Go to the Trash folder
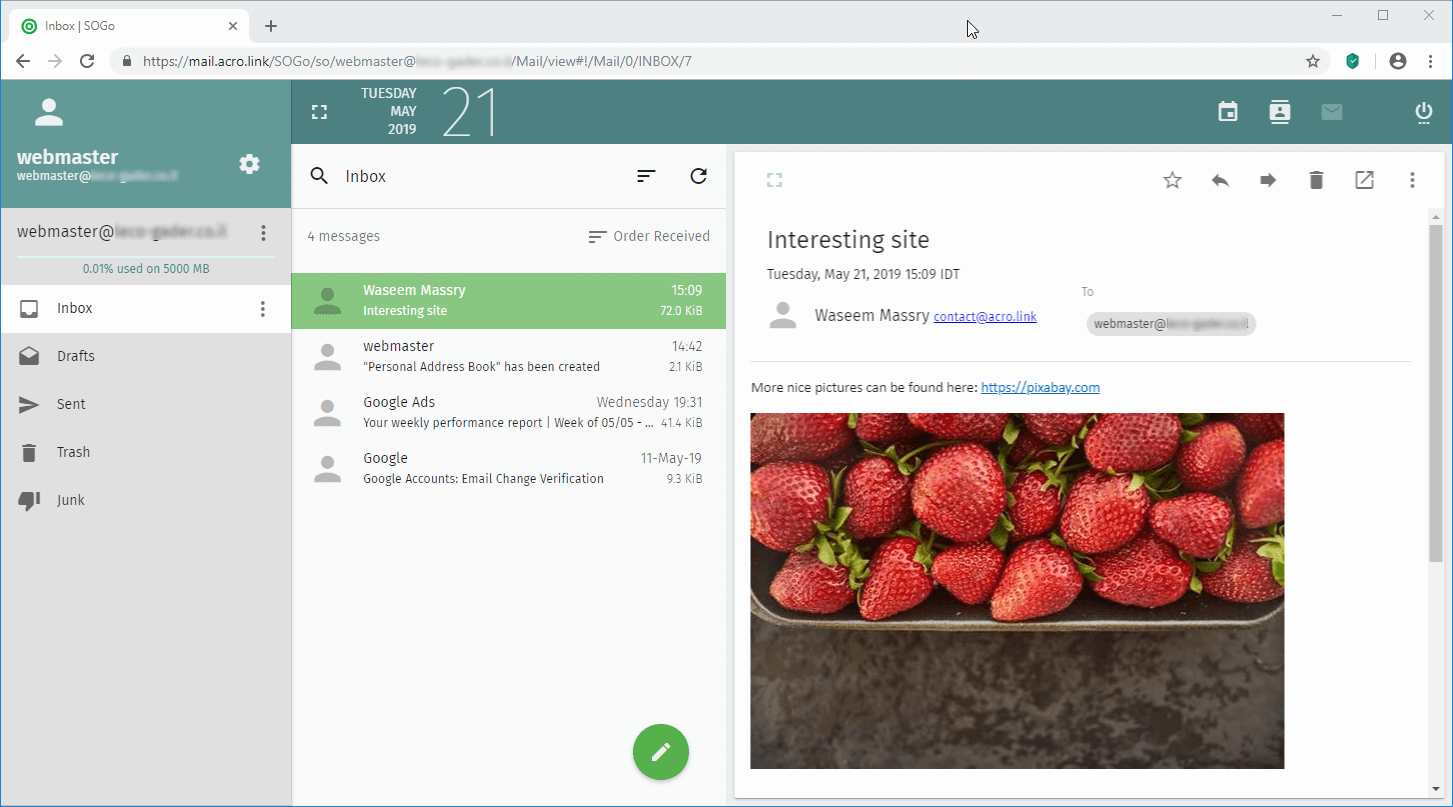The width and height of the screenshot is (1453, 807). (x=73, y=452)
